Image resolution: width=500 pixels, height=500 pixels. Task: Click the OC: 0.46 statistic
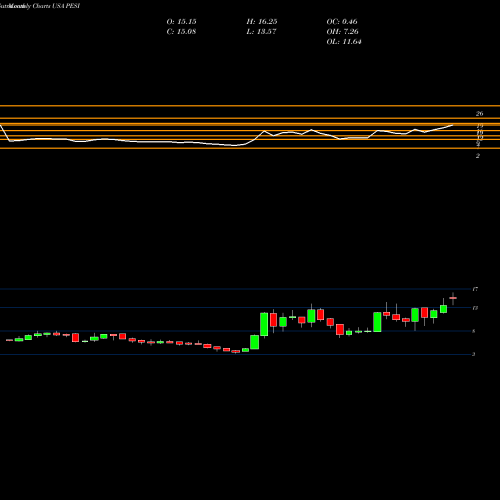tap(342, 22)
